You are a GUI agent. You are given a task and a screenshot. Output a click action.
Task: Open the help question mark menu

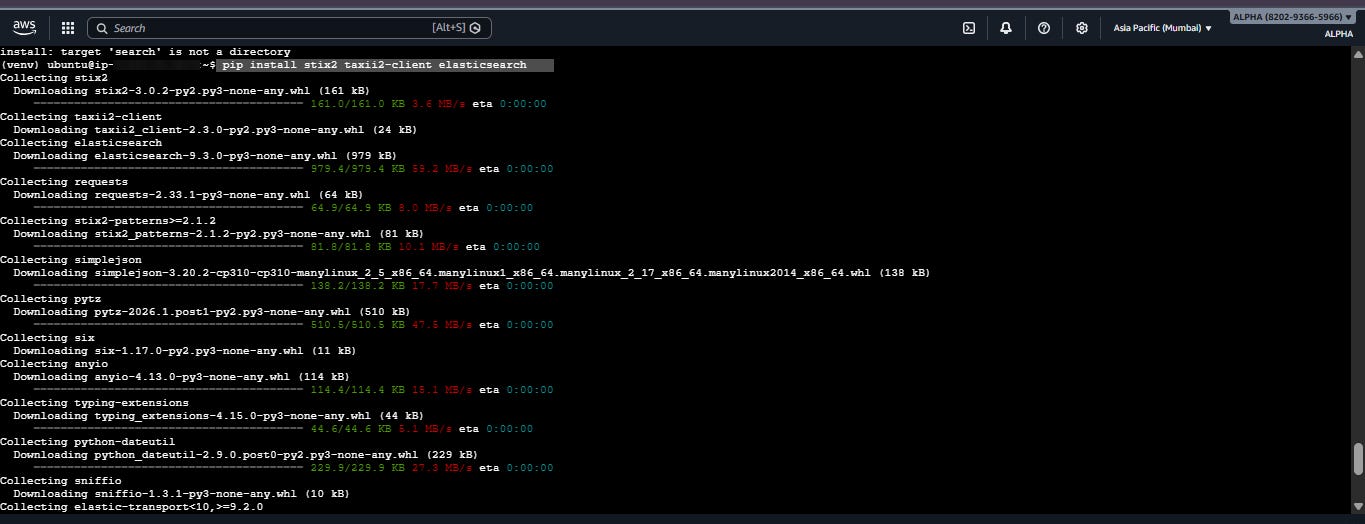click(x=1044, y=28)
